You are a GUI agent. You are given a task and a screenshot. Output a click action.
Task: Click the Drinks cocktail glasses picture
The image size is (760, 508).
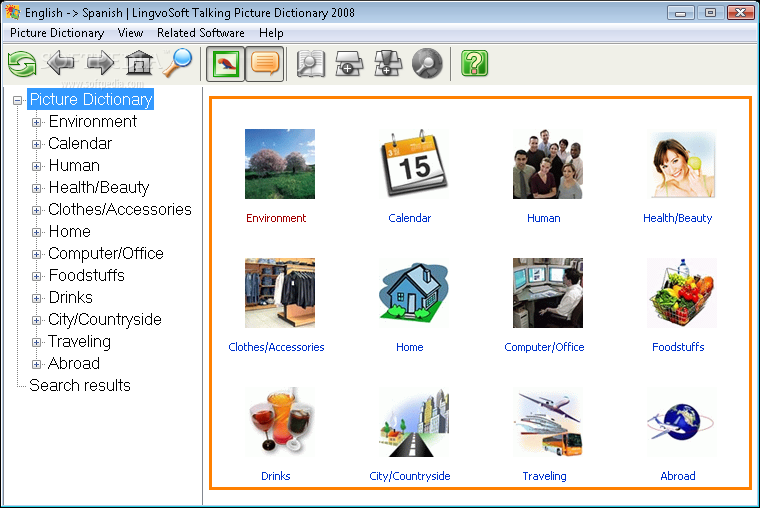[x=280, y=422]
